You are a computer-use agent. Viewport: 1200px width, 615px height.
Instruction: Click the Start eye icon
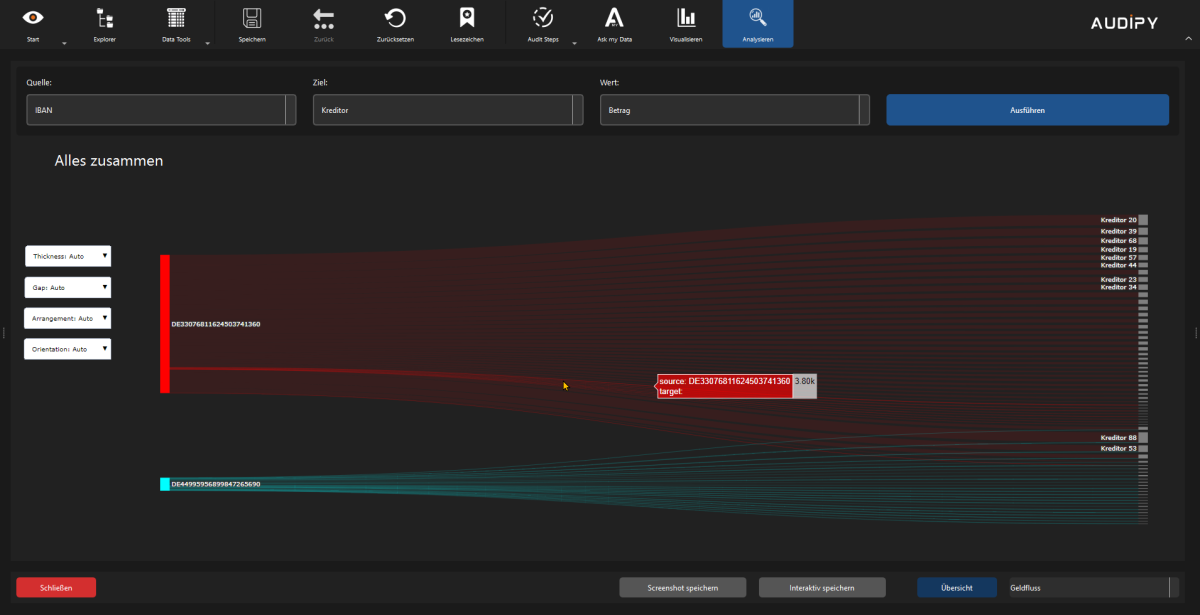click(x=33, y=18)
